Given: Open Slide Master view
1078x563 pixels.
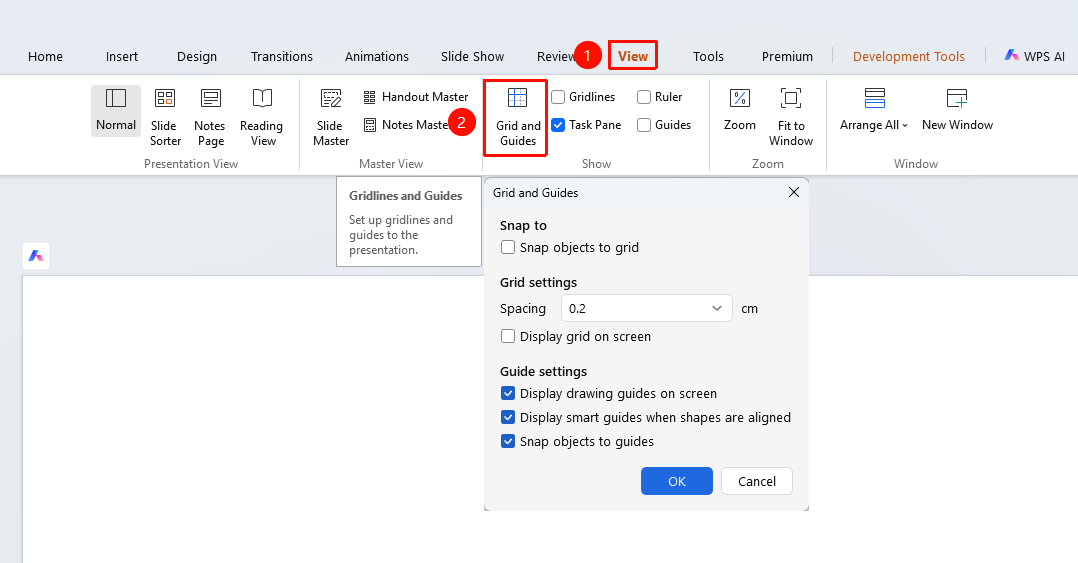Looking at the screenshot, I should 331,117.
